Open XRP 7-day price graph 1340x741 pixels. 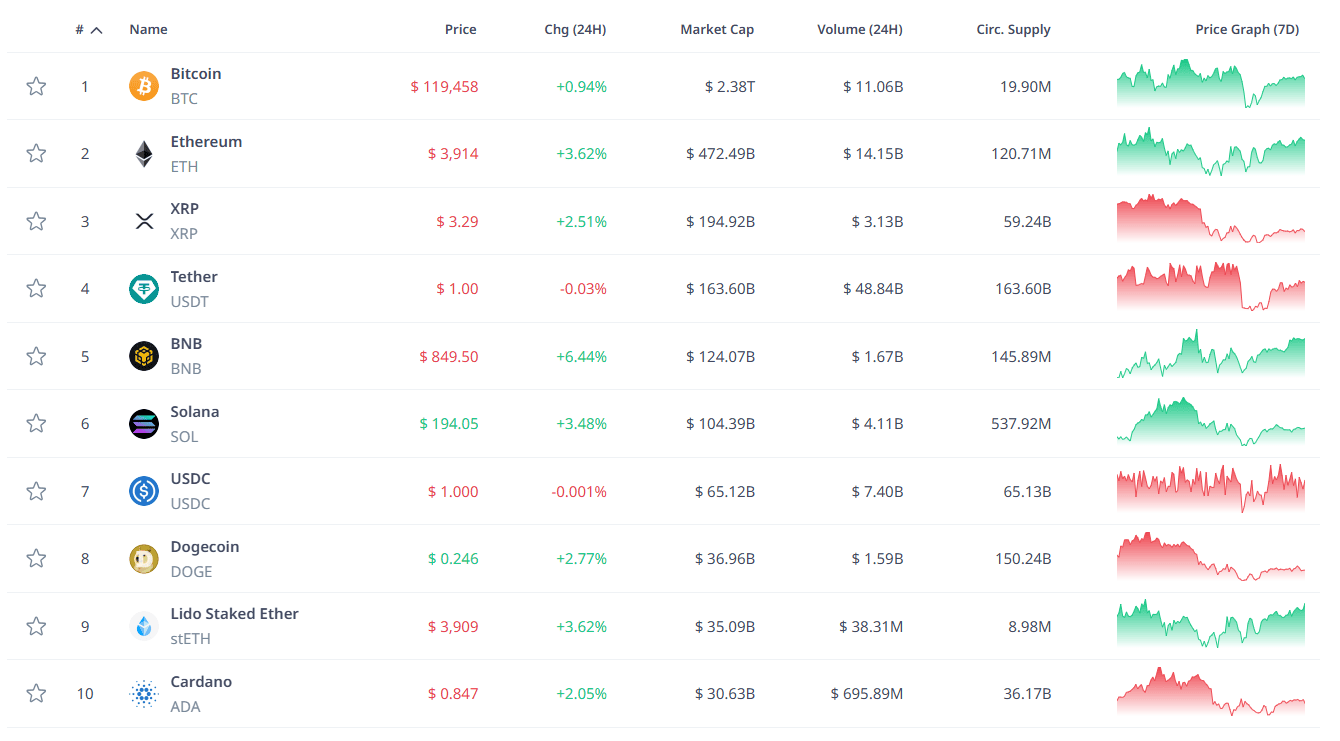tap(1211, 218)
